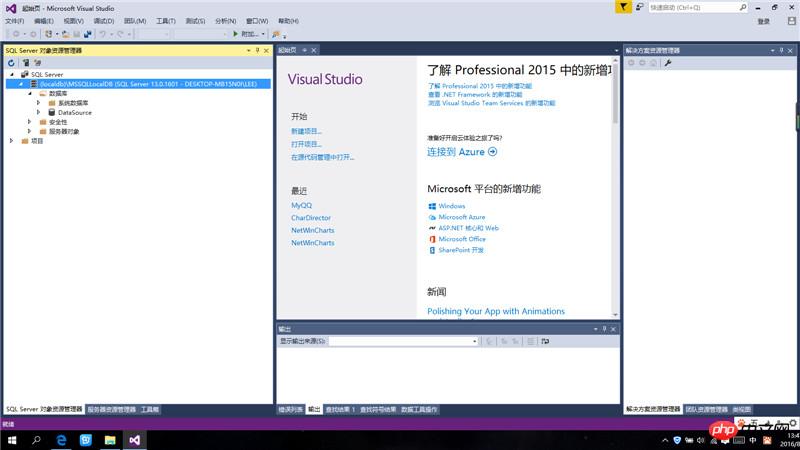The height and width of the screenshot is (450, 800).
Task: Toggle pin on SQL Server Object Explorer panel
Action: point(257,51)
